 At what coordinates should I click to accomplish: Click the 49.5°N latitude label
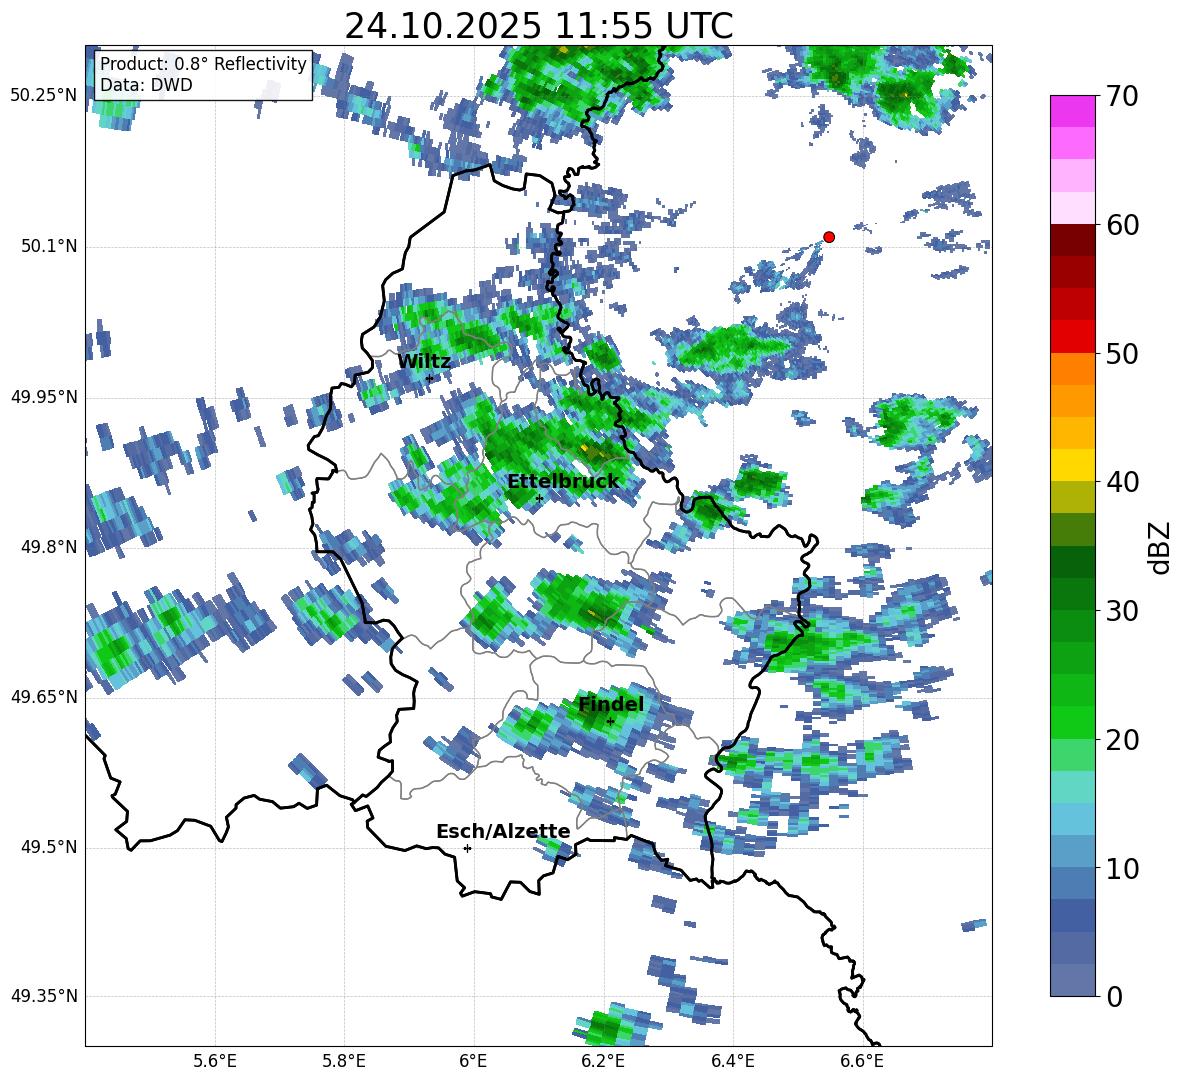point(48,847)
